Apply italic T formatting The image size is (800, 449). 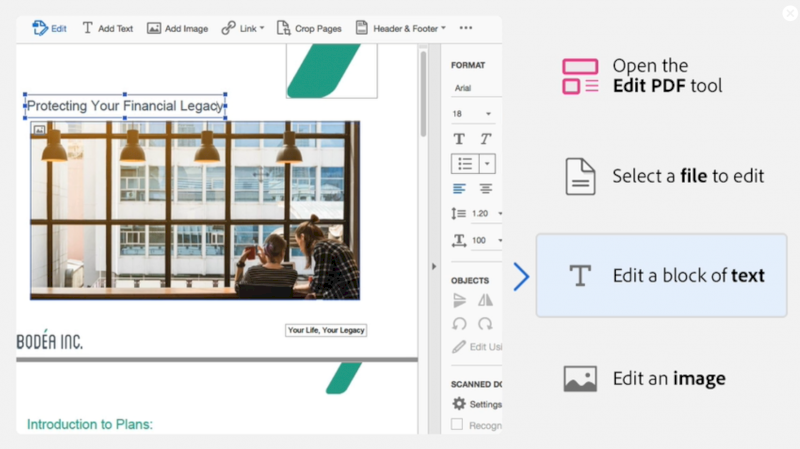pyautogui.click(x=485, y=139)
